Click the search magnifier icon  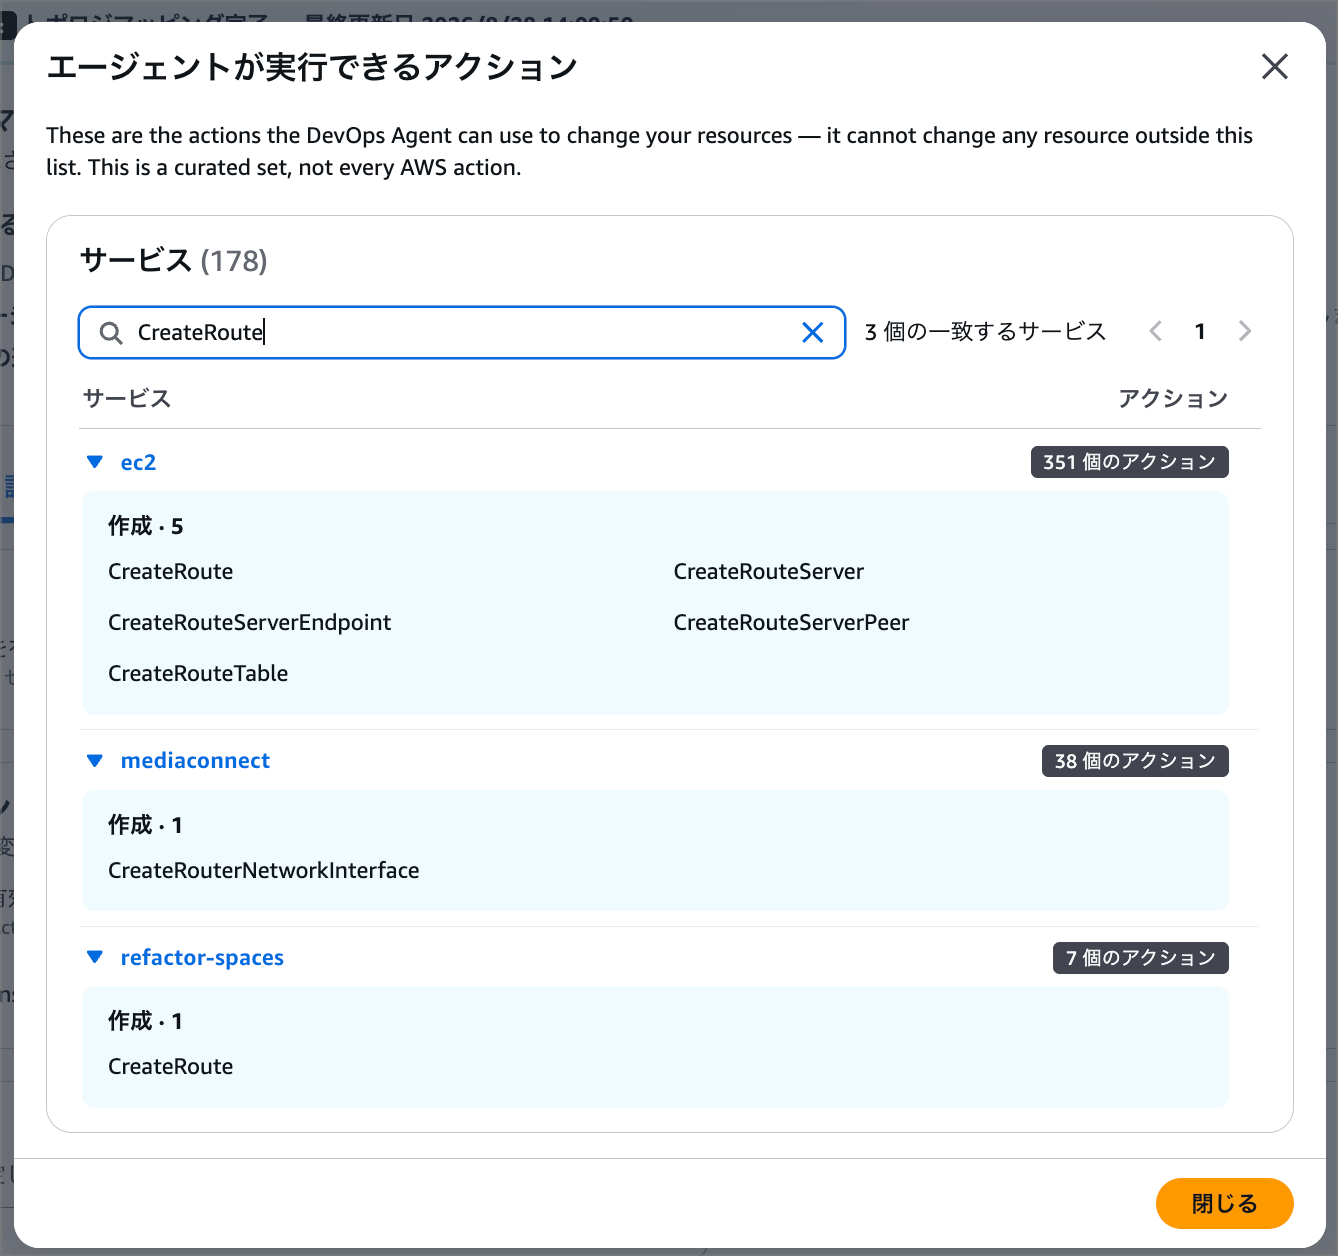coord(111,332)
